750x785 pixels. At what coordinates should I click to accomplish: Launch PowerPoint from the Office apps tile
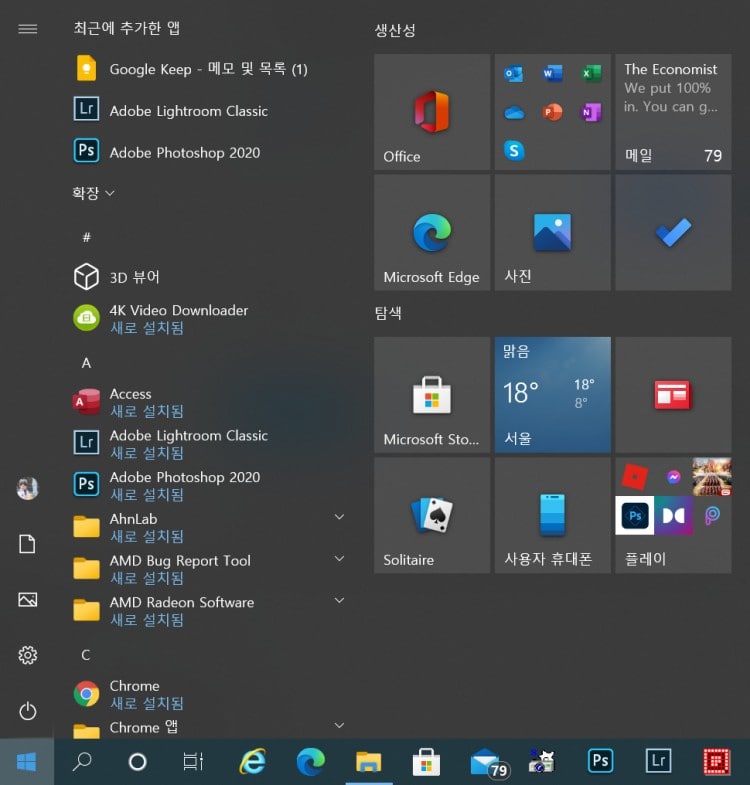coord(552,112)
